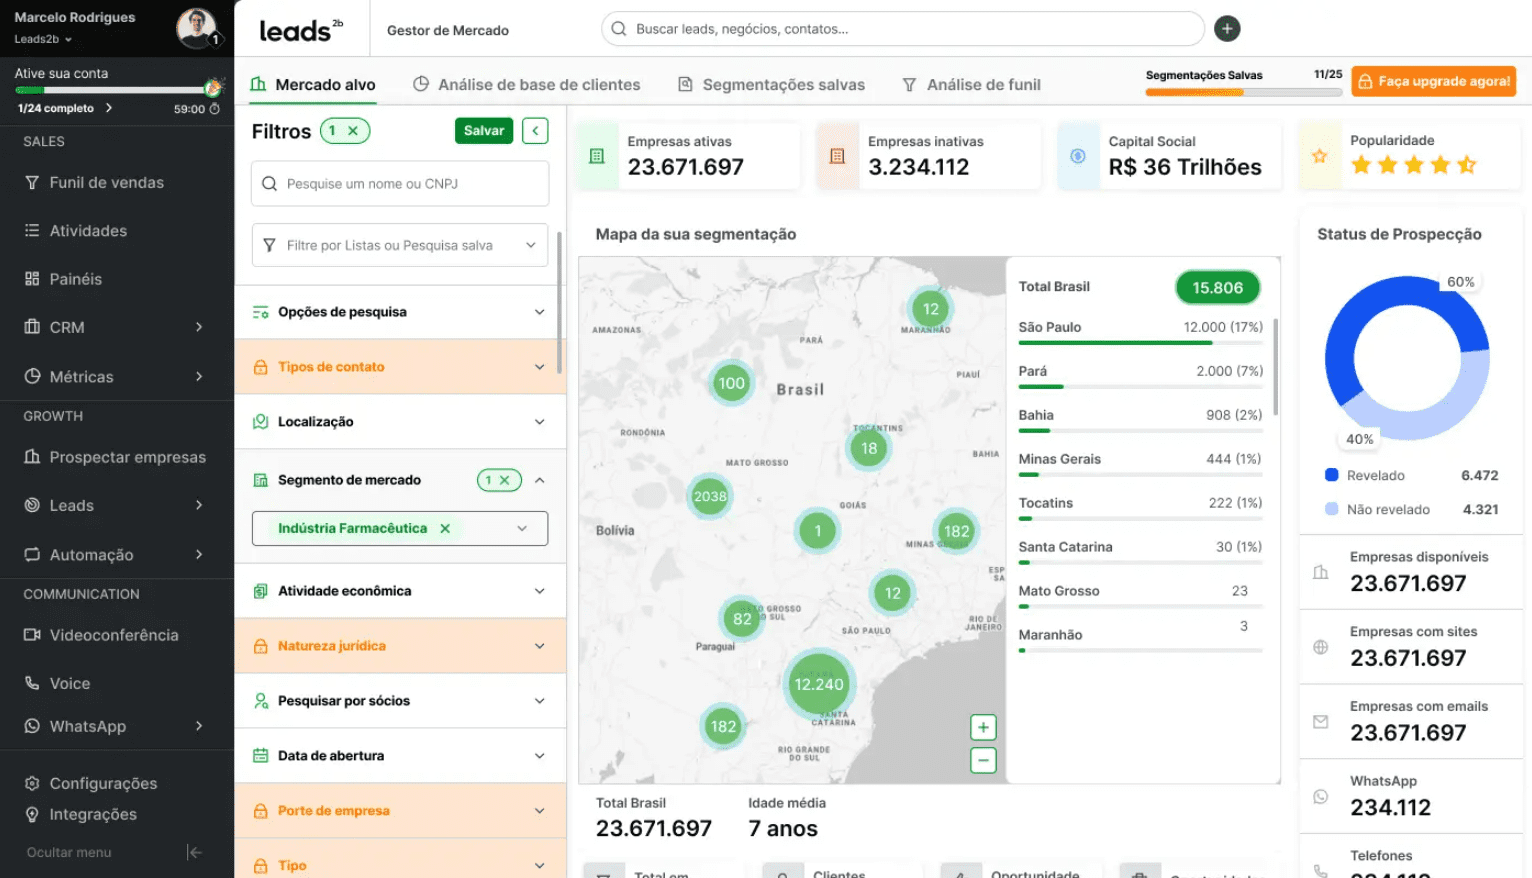The height and width of the screenshot is (878, 1532).
Task: Click the Salvar button in Filtros
Action: point(484,131)
